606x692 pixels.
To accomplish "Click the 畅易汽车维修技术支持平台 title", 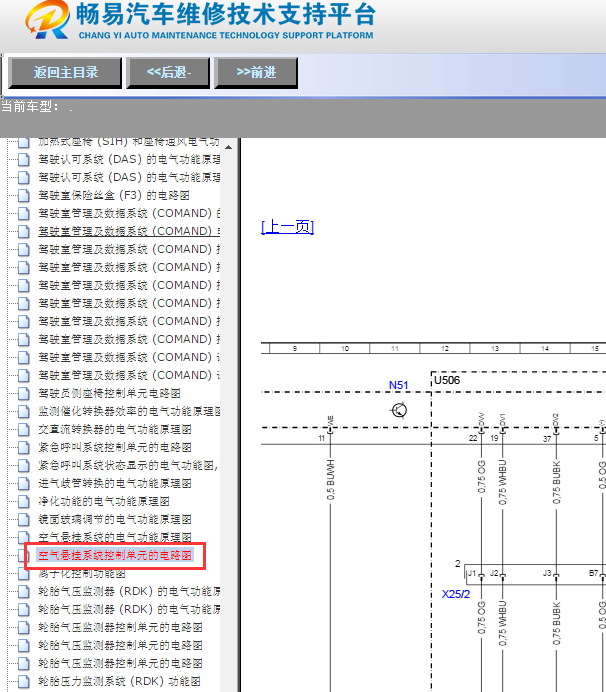I will click(x=226, y=14).
